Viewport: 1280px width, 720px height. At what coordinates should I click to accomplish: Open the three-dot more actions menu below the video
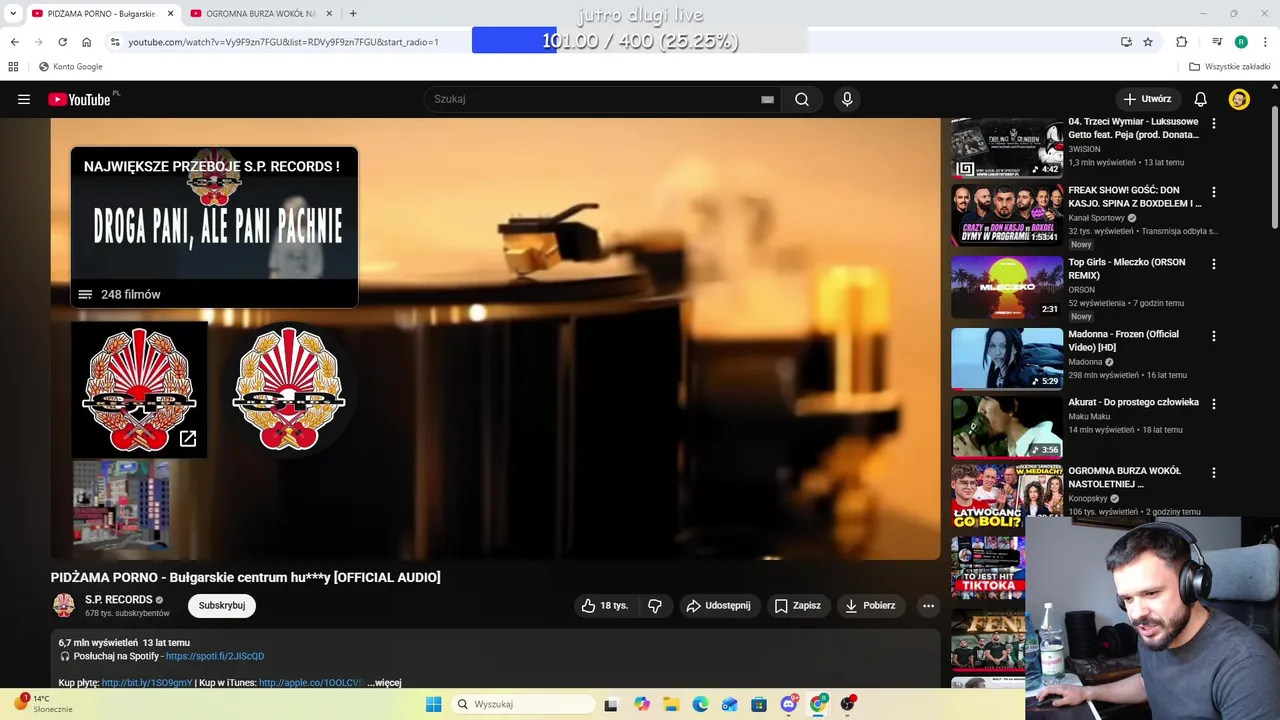pyautogui.click(x=928, y=605)
